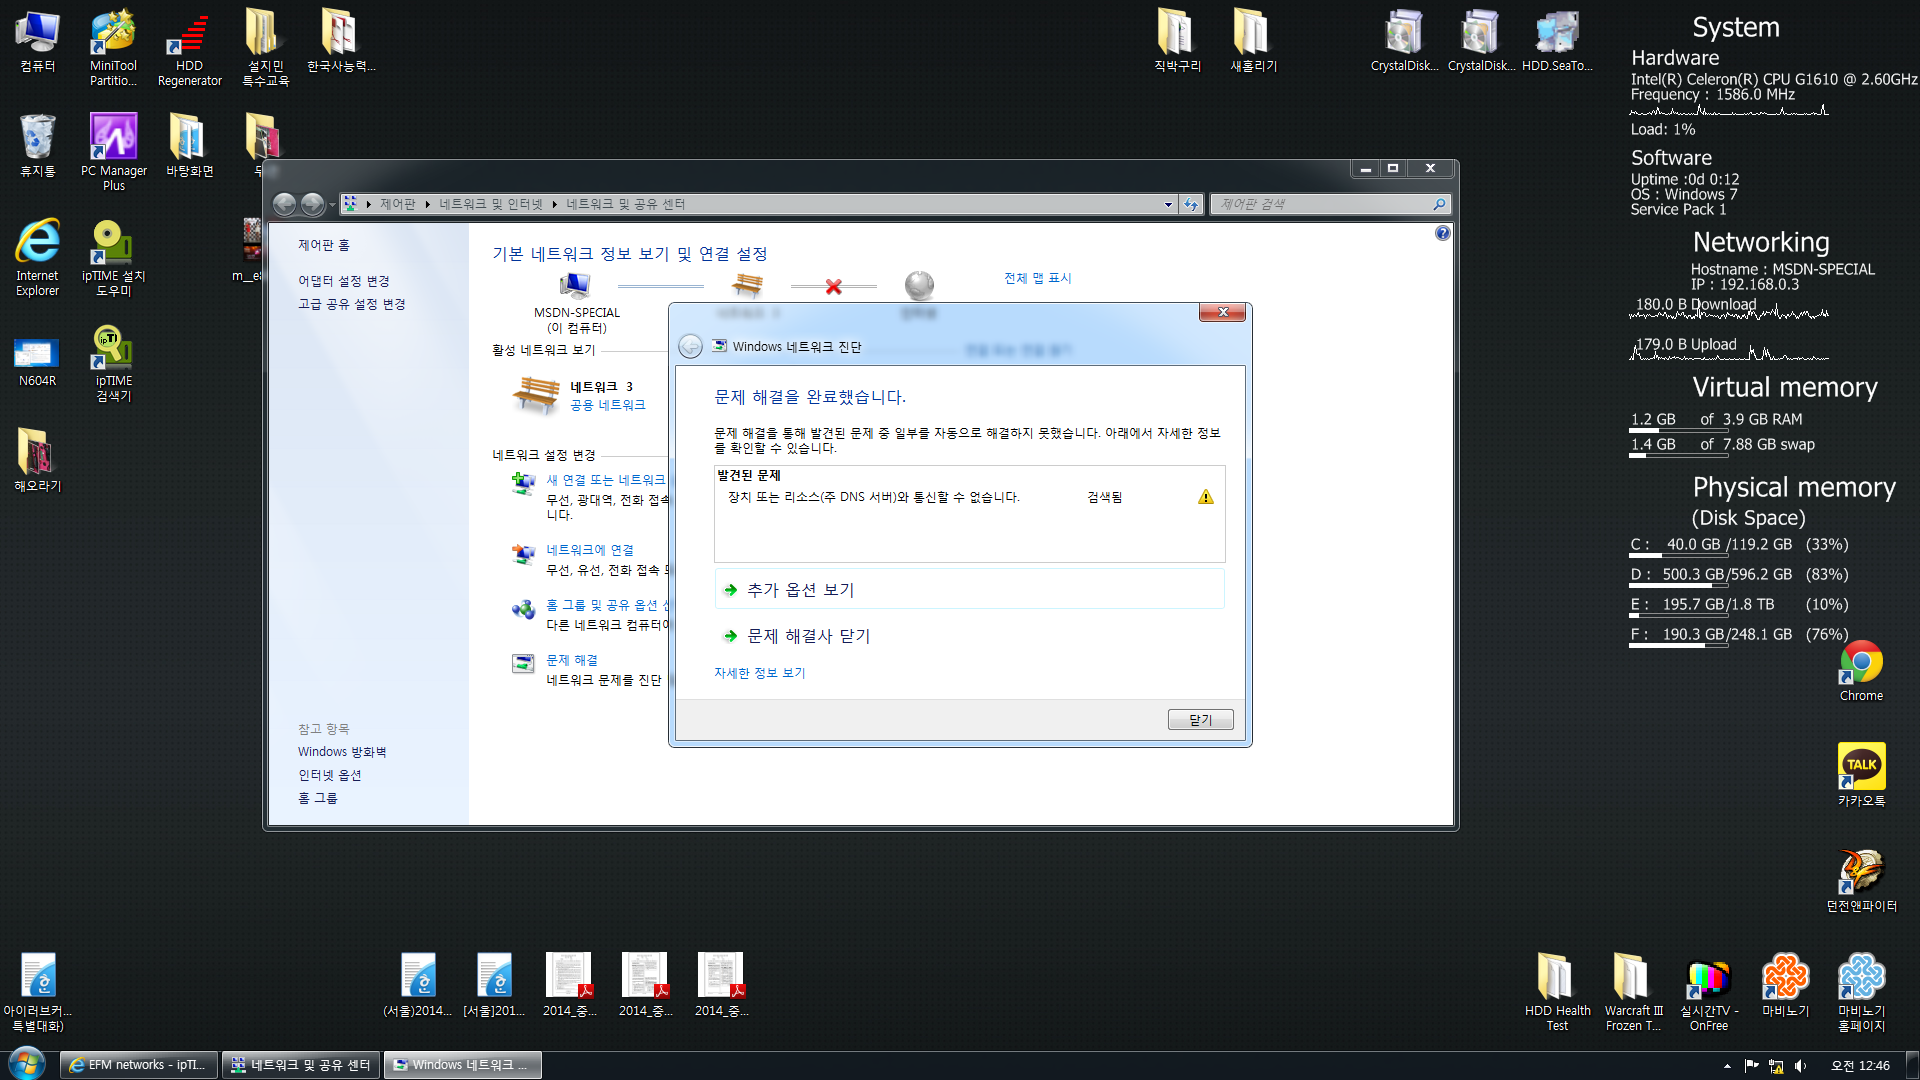
Task: Click 추가 옵션 보기 option
Action: (x=969, y=590)
